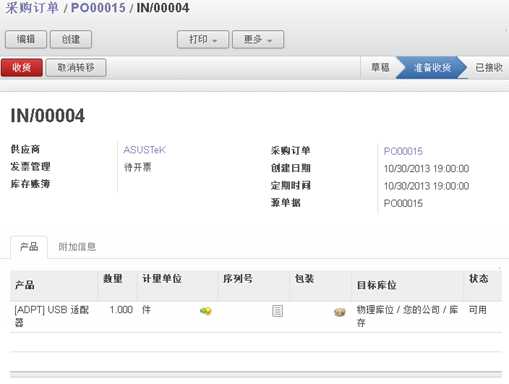The image size is (509, 384).
Task: Click the 定期时间 value 10/30/2013 19:00:00
Action: pos(426,186)
